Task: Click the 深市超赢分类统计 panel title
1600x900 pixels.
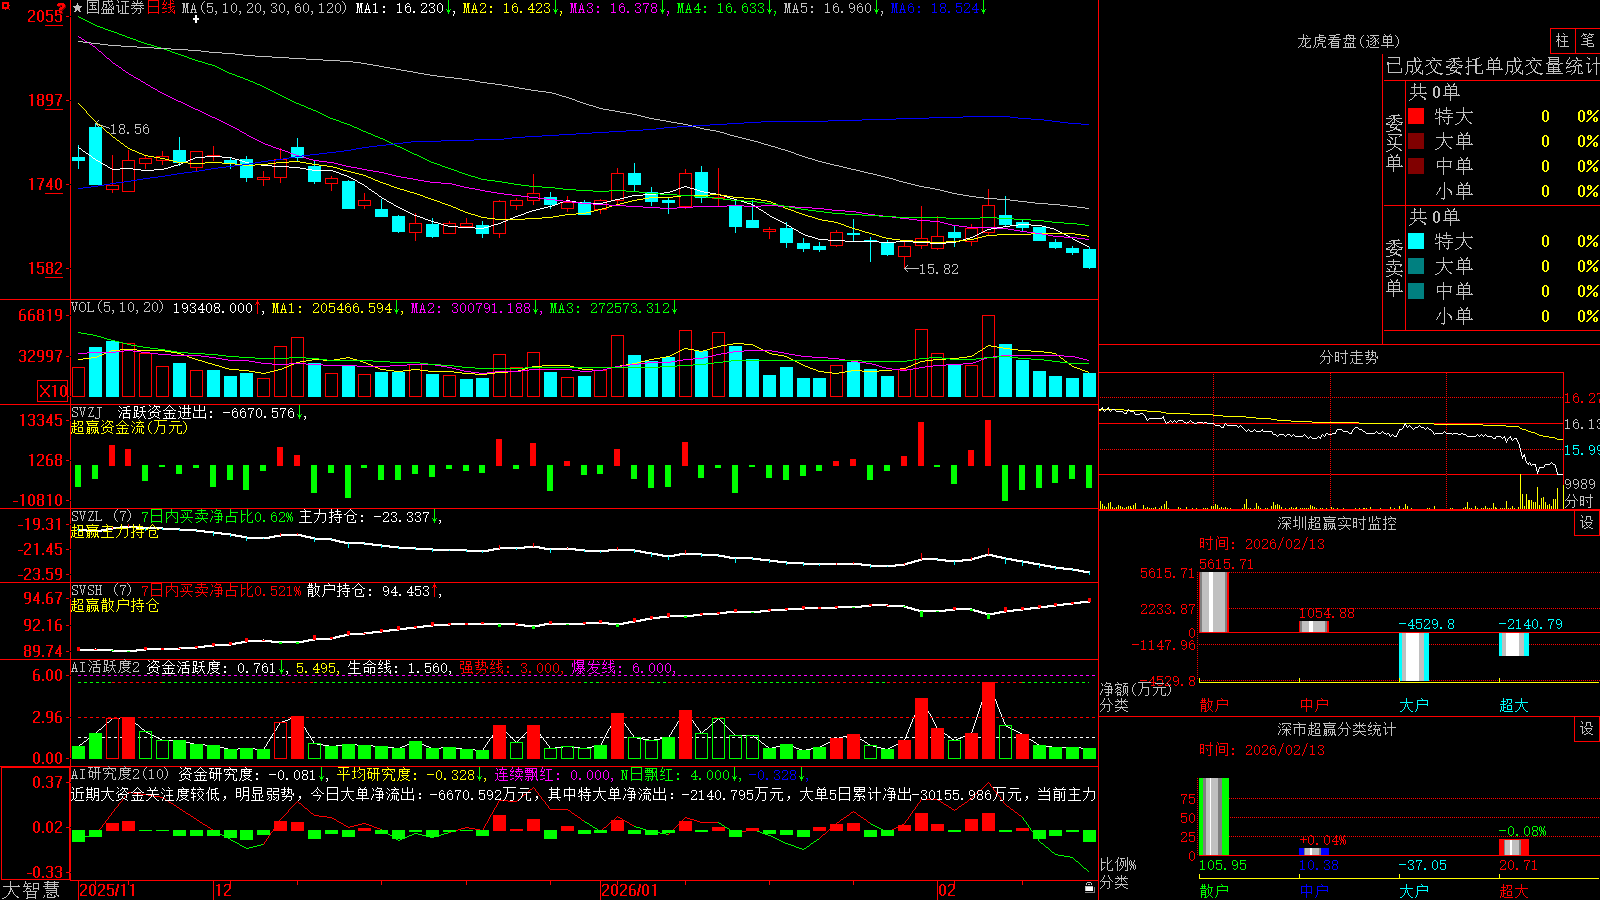Action: (x=1337, y=729)
